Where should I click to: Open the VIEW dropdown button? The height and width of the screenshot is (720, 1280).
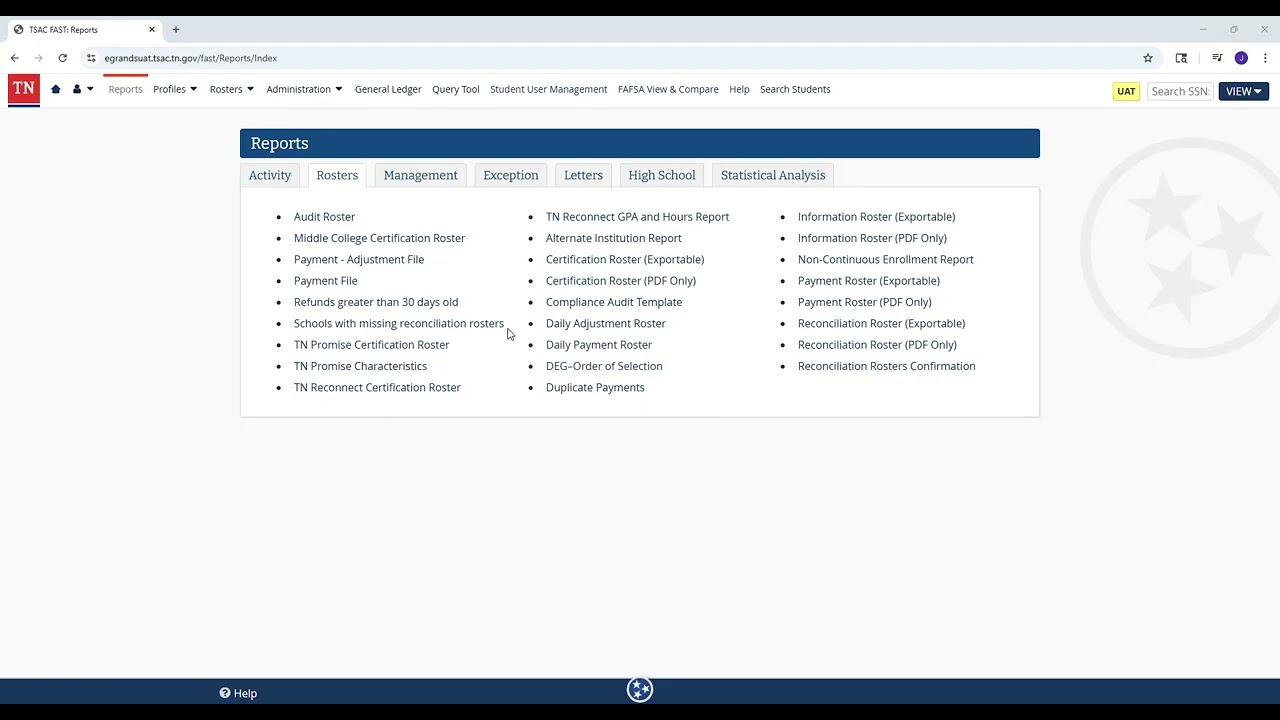pyautogui.click(x=1244, y=91)
